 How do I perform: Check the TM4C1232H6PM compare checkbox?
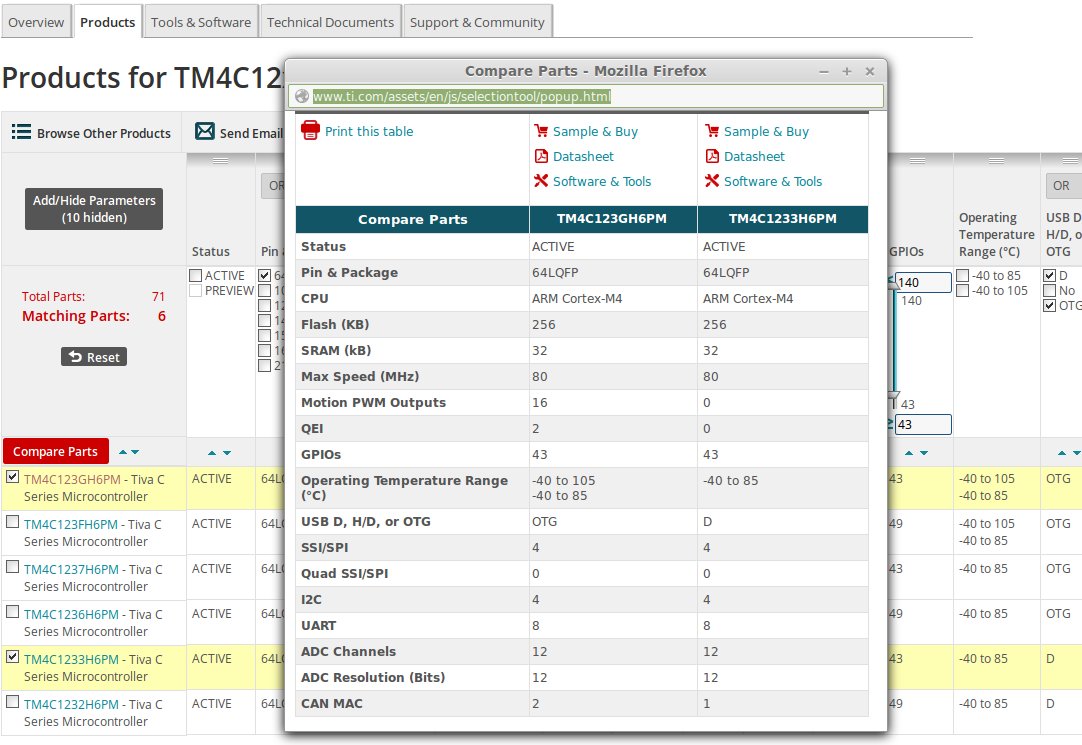point(12,702)
